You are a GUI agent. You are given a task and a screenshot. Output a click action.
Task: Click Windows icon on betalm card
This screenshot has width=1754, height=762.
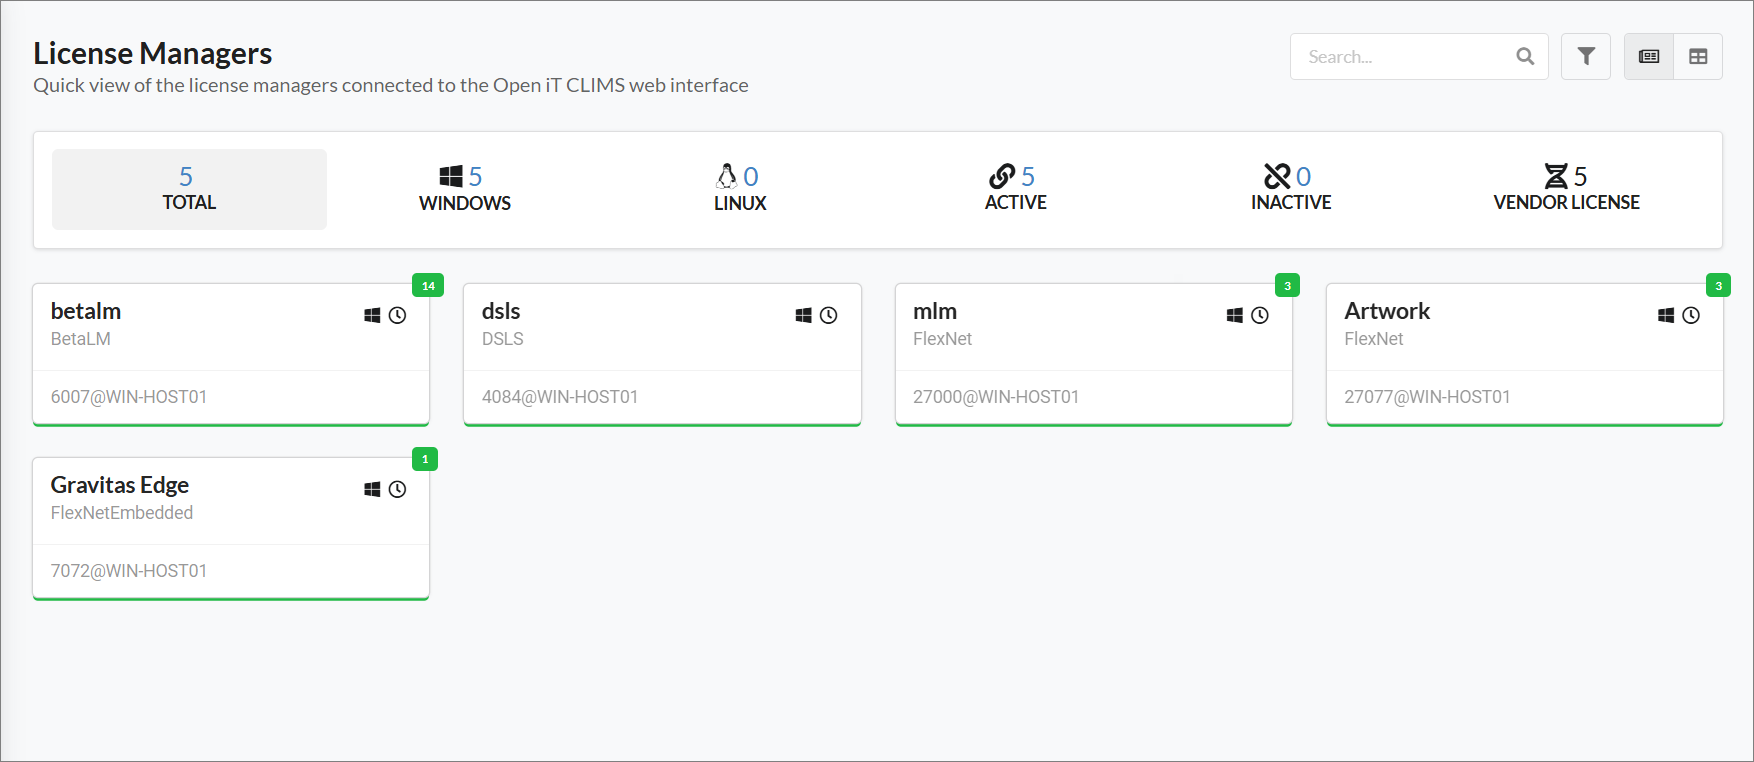(x=372, y=315)
